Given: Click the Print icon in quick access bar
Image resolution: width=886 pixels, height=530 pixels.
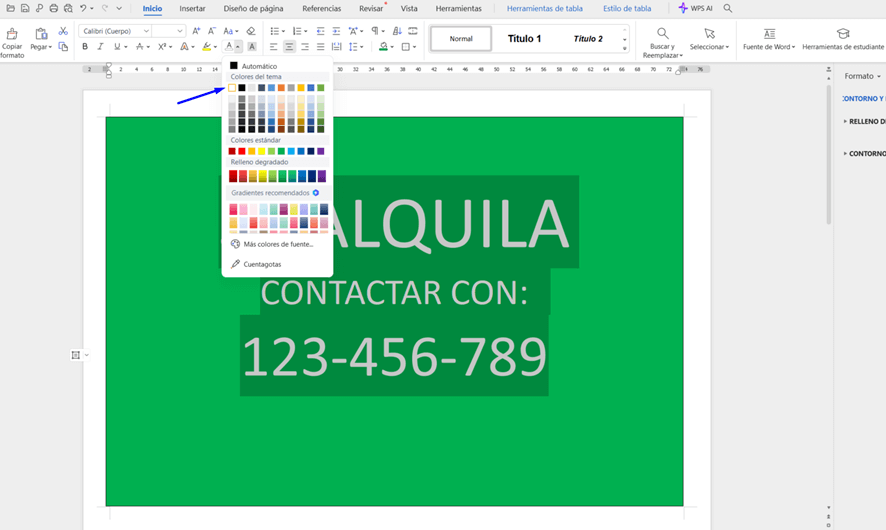Looking at the screenshot, I should [54, 8].
